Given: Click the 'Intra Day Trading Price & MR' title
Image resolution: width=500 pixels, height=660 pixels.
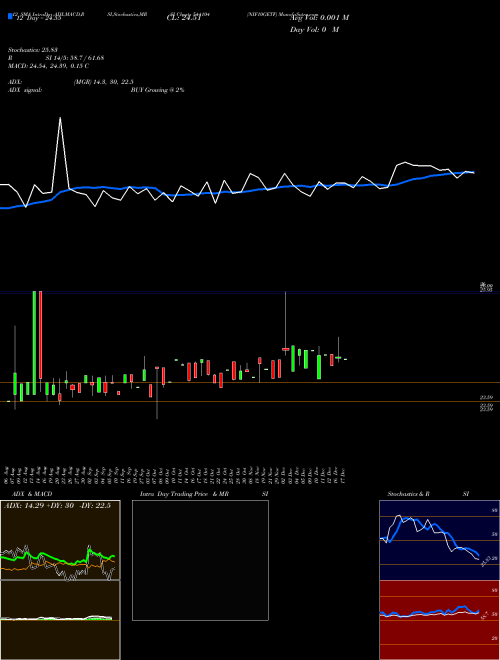Looking at the screenshot, I should [184, 494].
